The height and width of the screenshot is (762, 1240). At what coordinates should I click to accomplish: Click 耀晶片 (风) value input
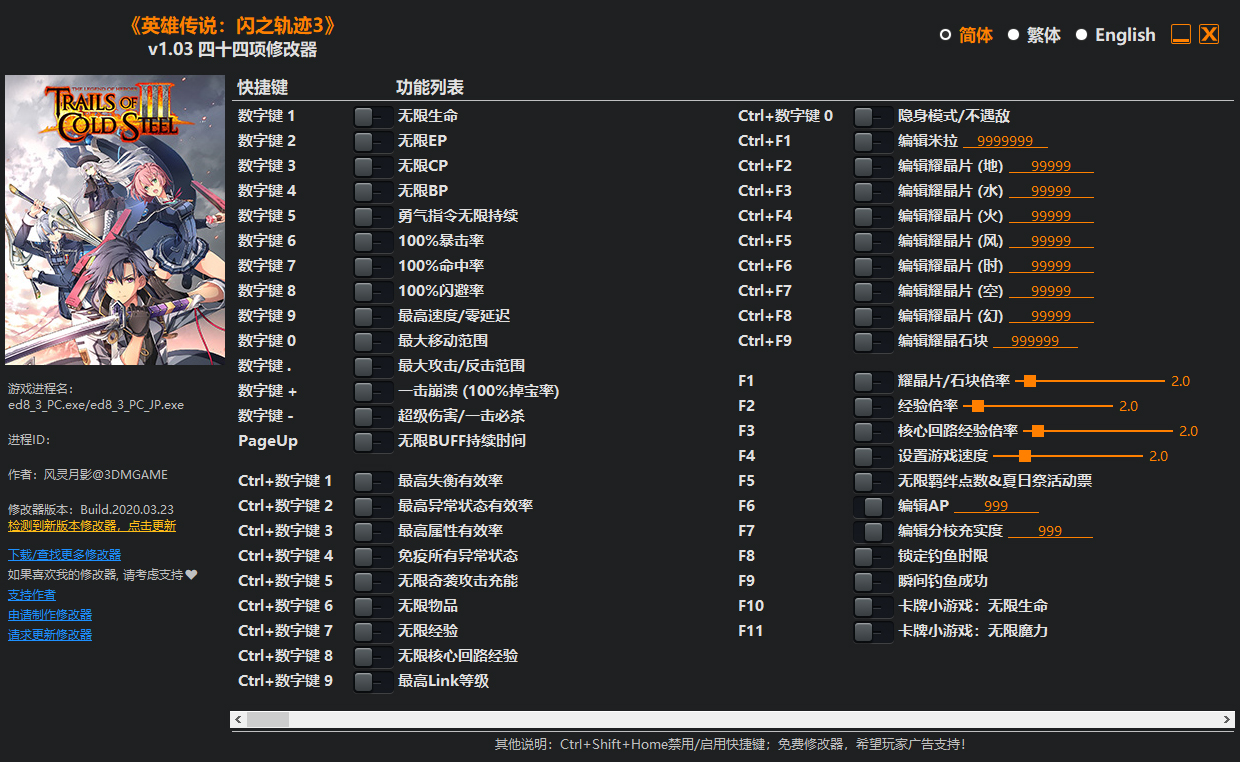1051,241
